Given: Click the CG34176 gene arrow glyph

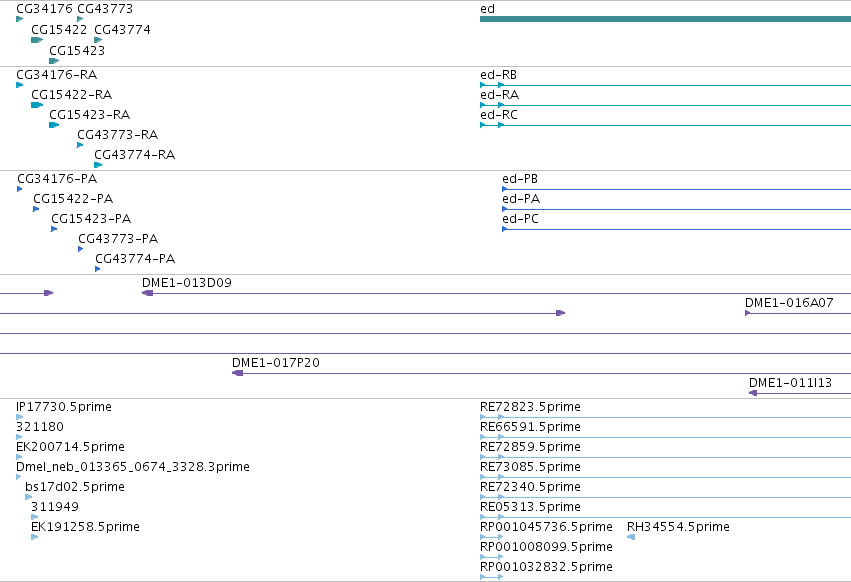Looking at the screenshot, I should click(x=20, y=19).
